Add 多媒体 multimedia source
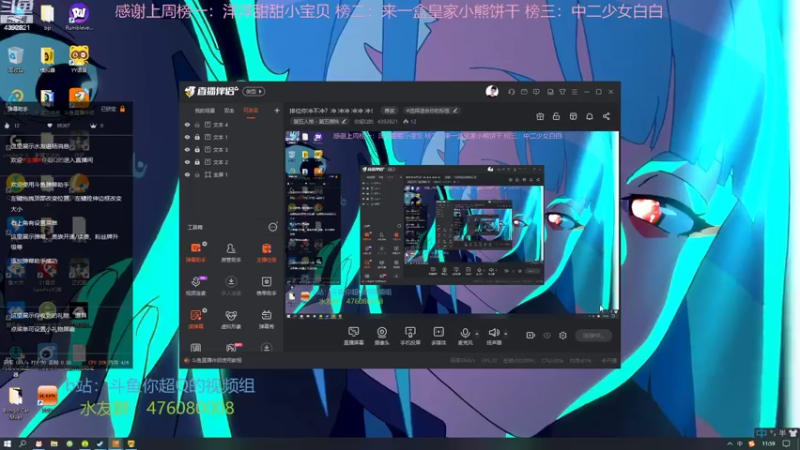The height and width of the screenshot is (450, 800). [x=438, y=336]
